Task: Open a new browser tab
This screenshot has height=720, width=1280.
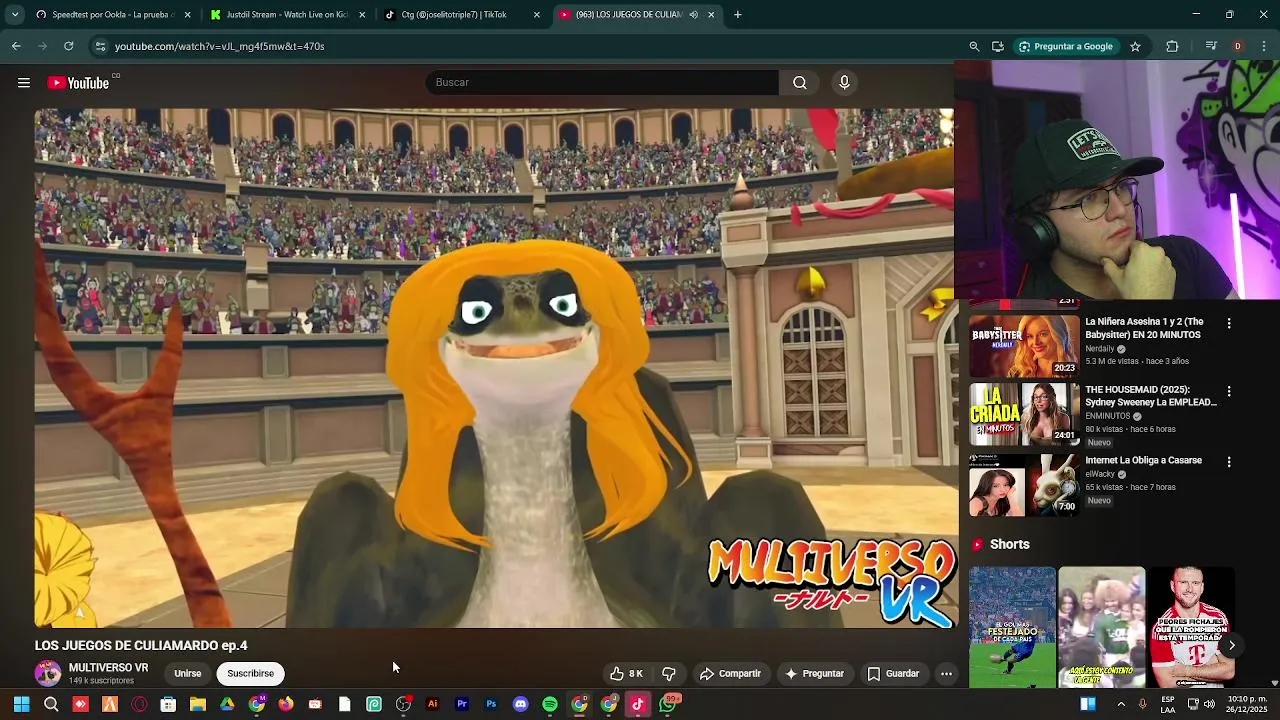Action: click(x=738, y=15)
